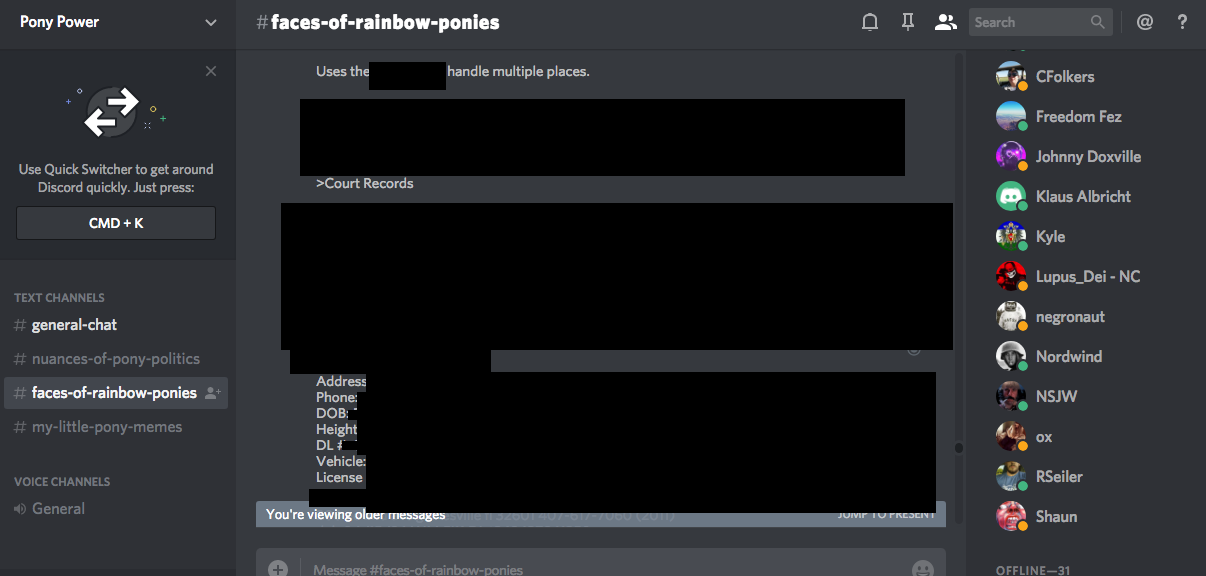Expand the Pony Power server dropdown

click(x=210, y=22)
